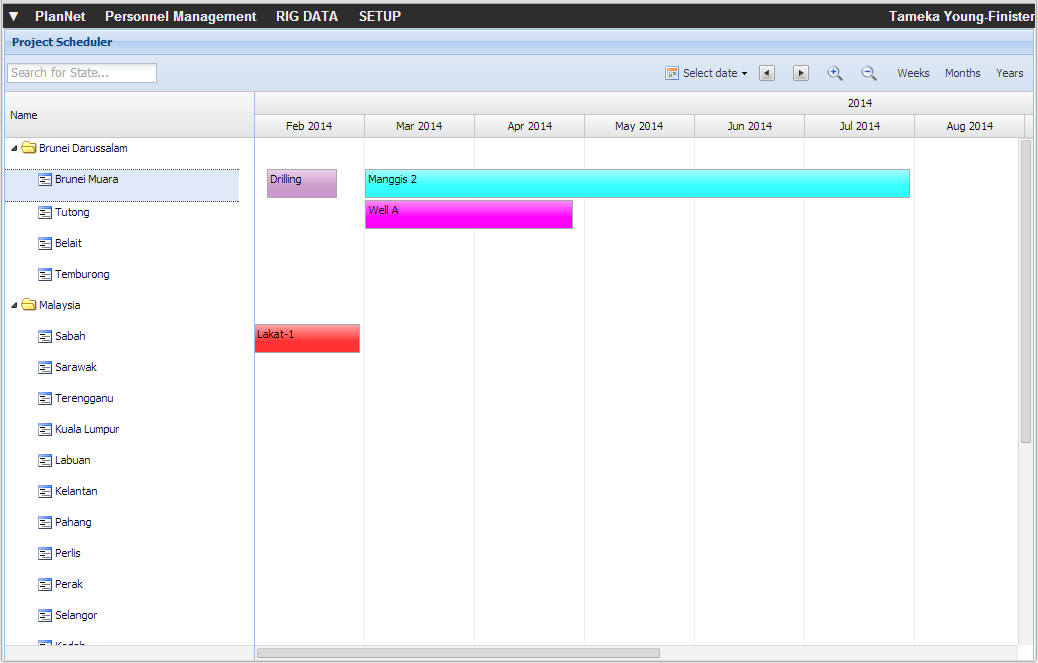Click the zoom out magnifier icon
Screen dimensions: 1038x663
(869, 73)
